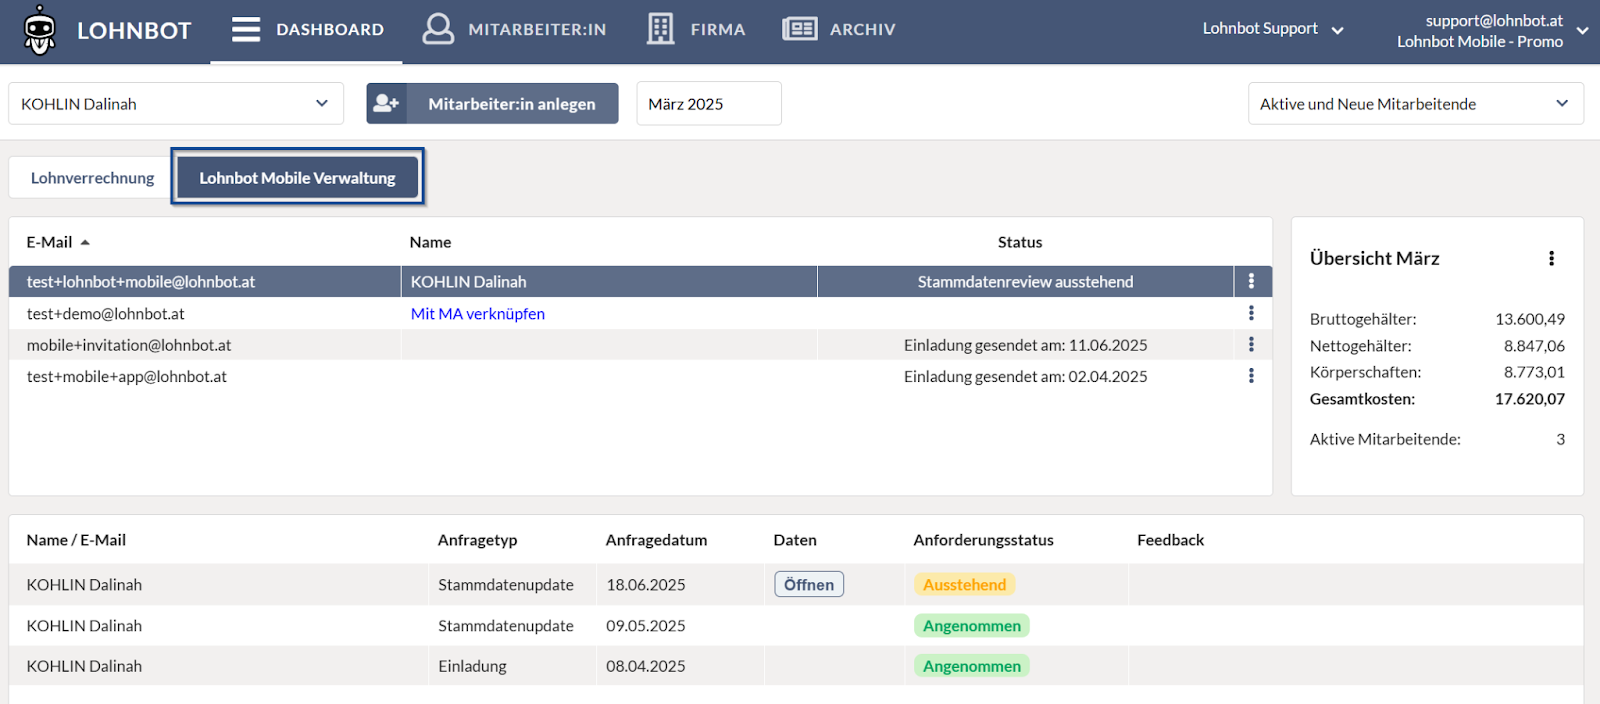Open the Übersicht März three-dot menu
Screen dimensions: 1600x704
tap(1551, 258)
